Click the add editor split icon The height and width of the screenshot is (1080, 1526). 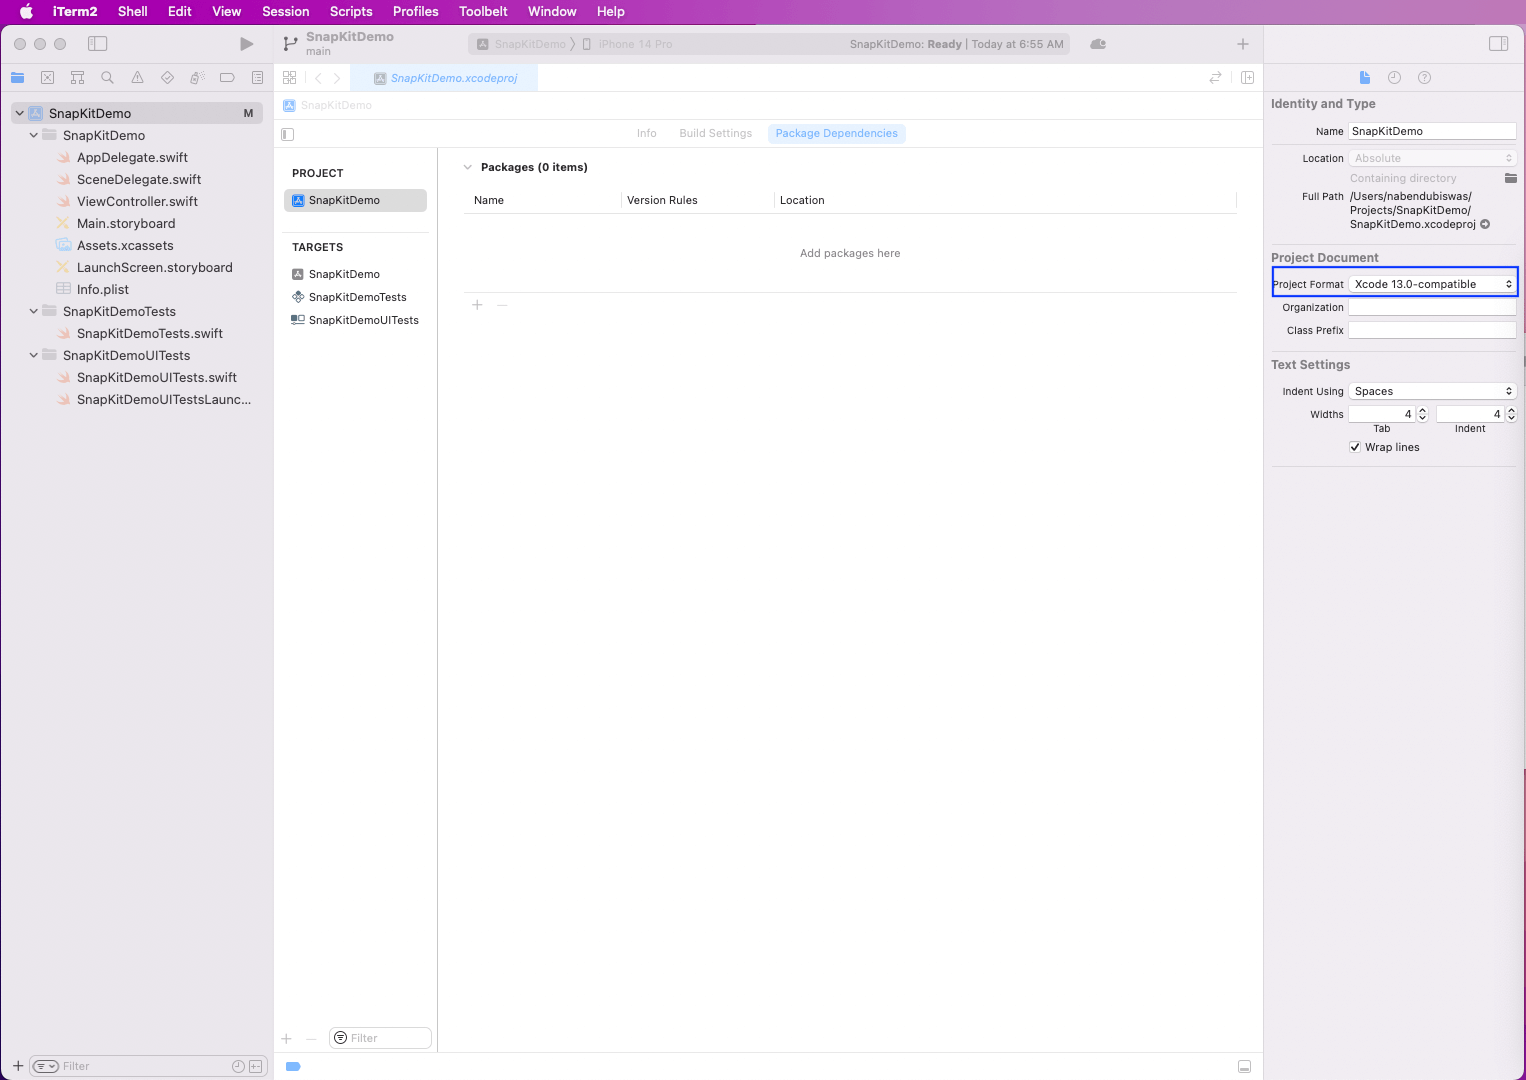click(x=1247, y=78)
